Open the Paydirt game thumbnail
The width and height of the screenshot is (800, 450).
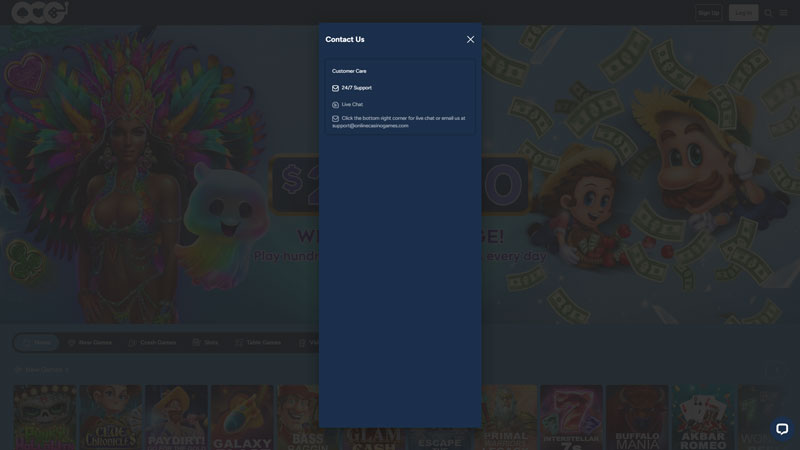[177, 417]
